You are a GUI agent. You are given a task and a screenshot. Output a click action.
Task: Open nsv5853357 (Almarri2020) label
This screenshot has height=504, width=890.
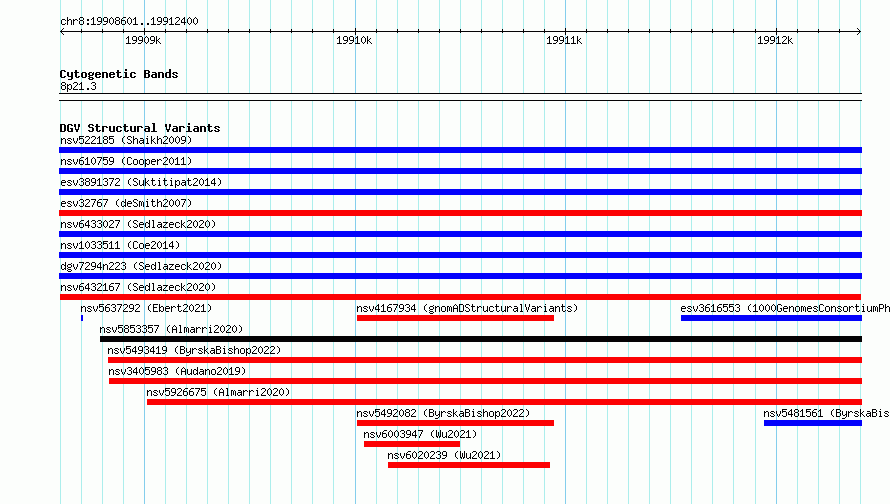(x=171, y=329)
